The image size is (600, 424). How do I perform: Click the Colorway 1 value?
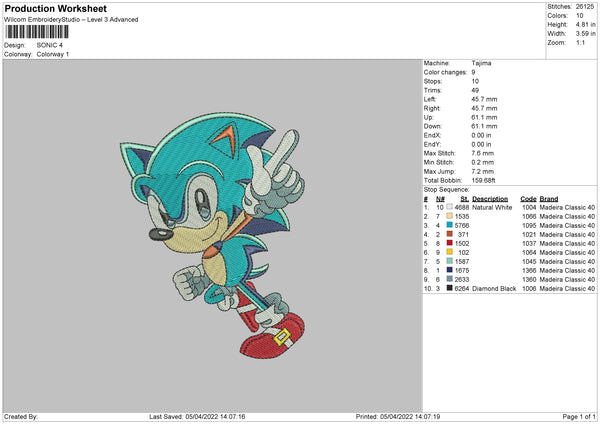point(54,54)
